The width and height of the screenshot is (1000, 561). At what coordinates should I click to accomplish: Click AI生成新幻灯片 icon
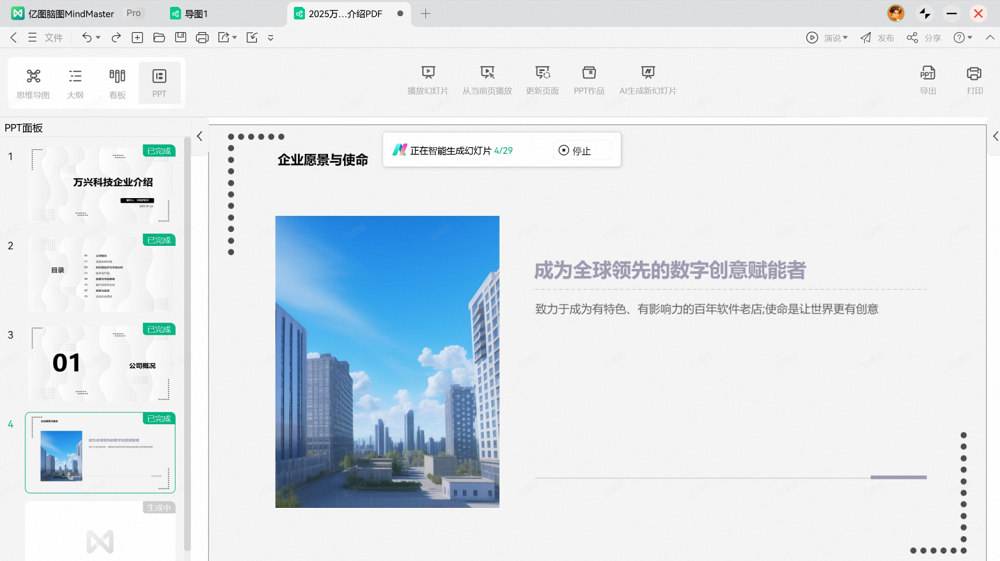pos(648,74)
